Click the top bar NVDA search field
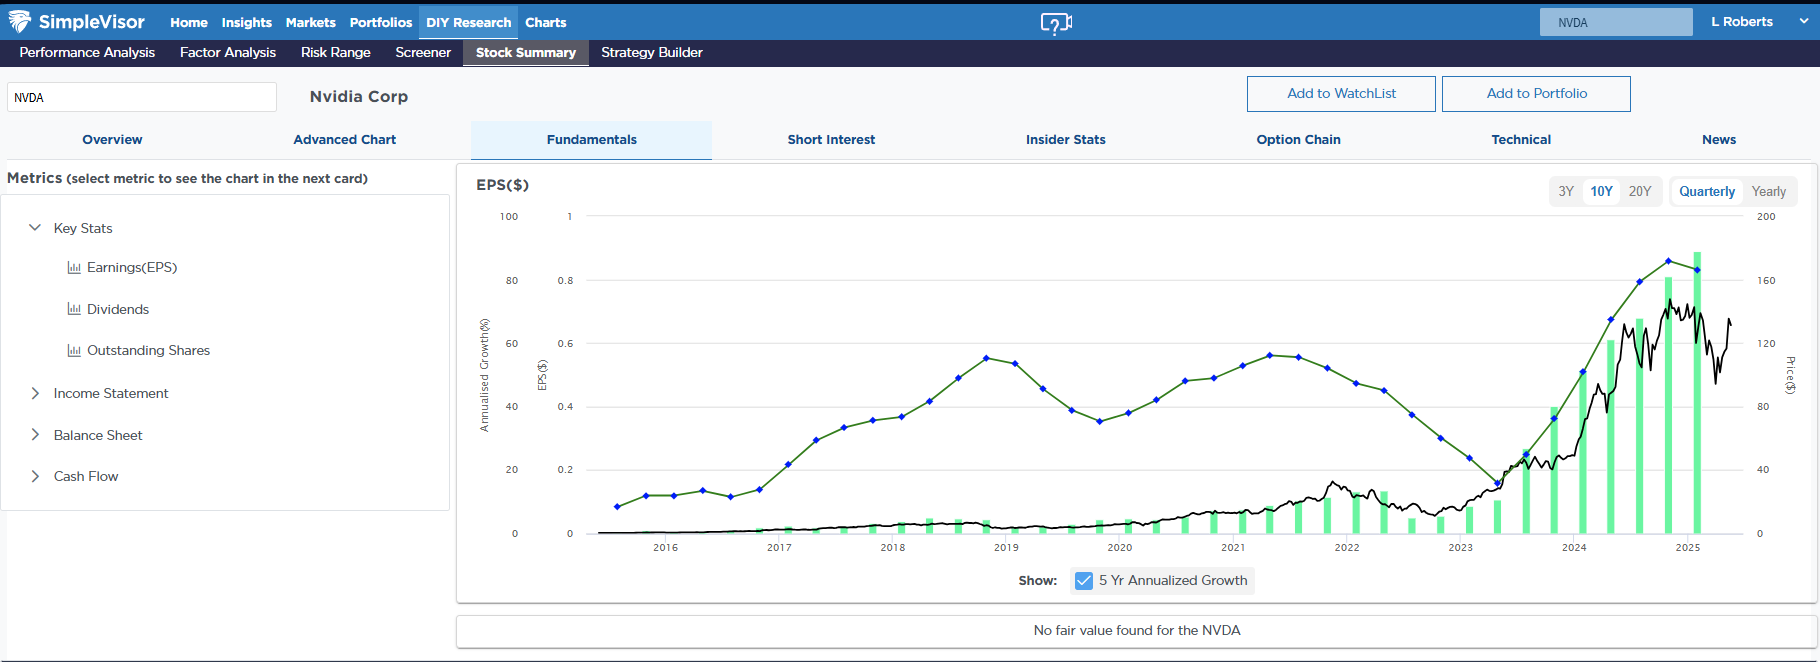1820x662 pixels. click(1616, 22)
